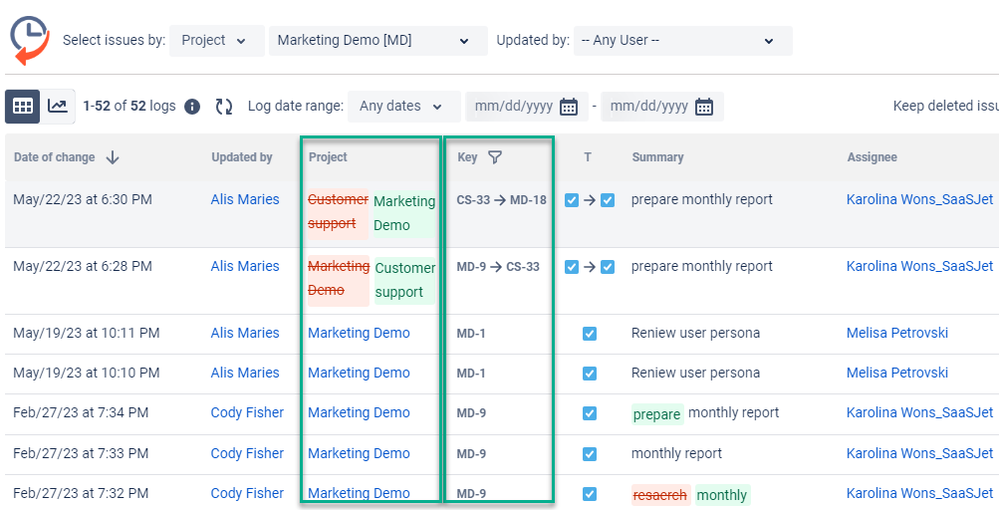The image size is (999, 510).
Task: Click task type icon in Feb/27/23 7:33 PM row
Action: 589,454
